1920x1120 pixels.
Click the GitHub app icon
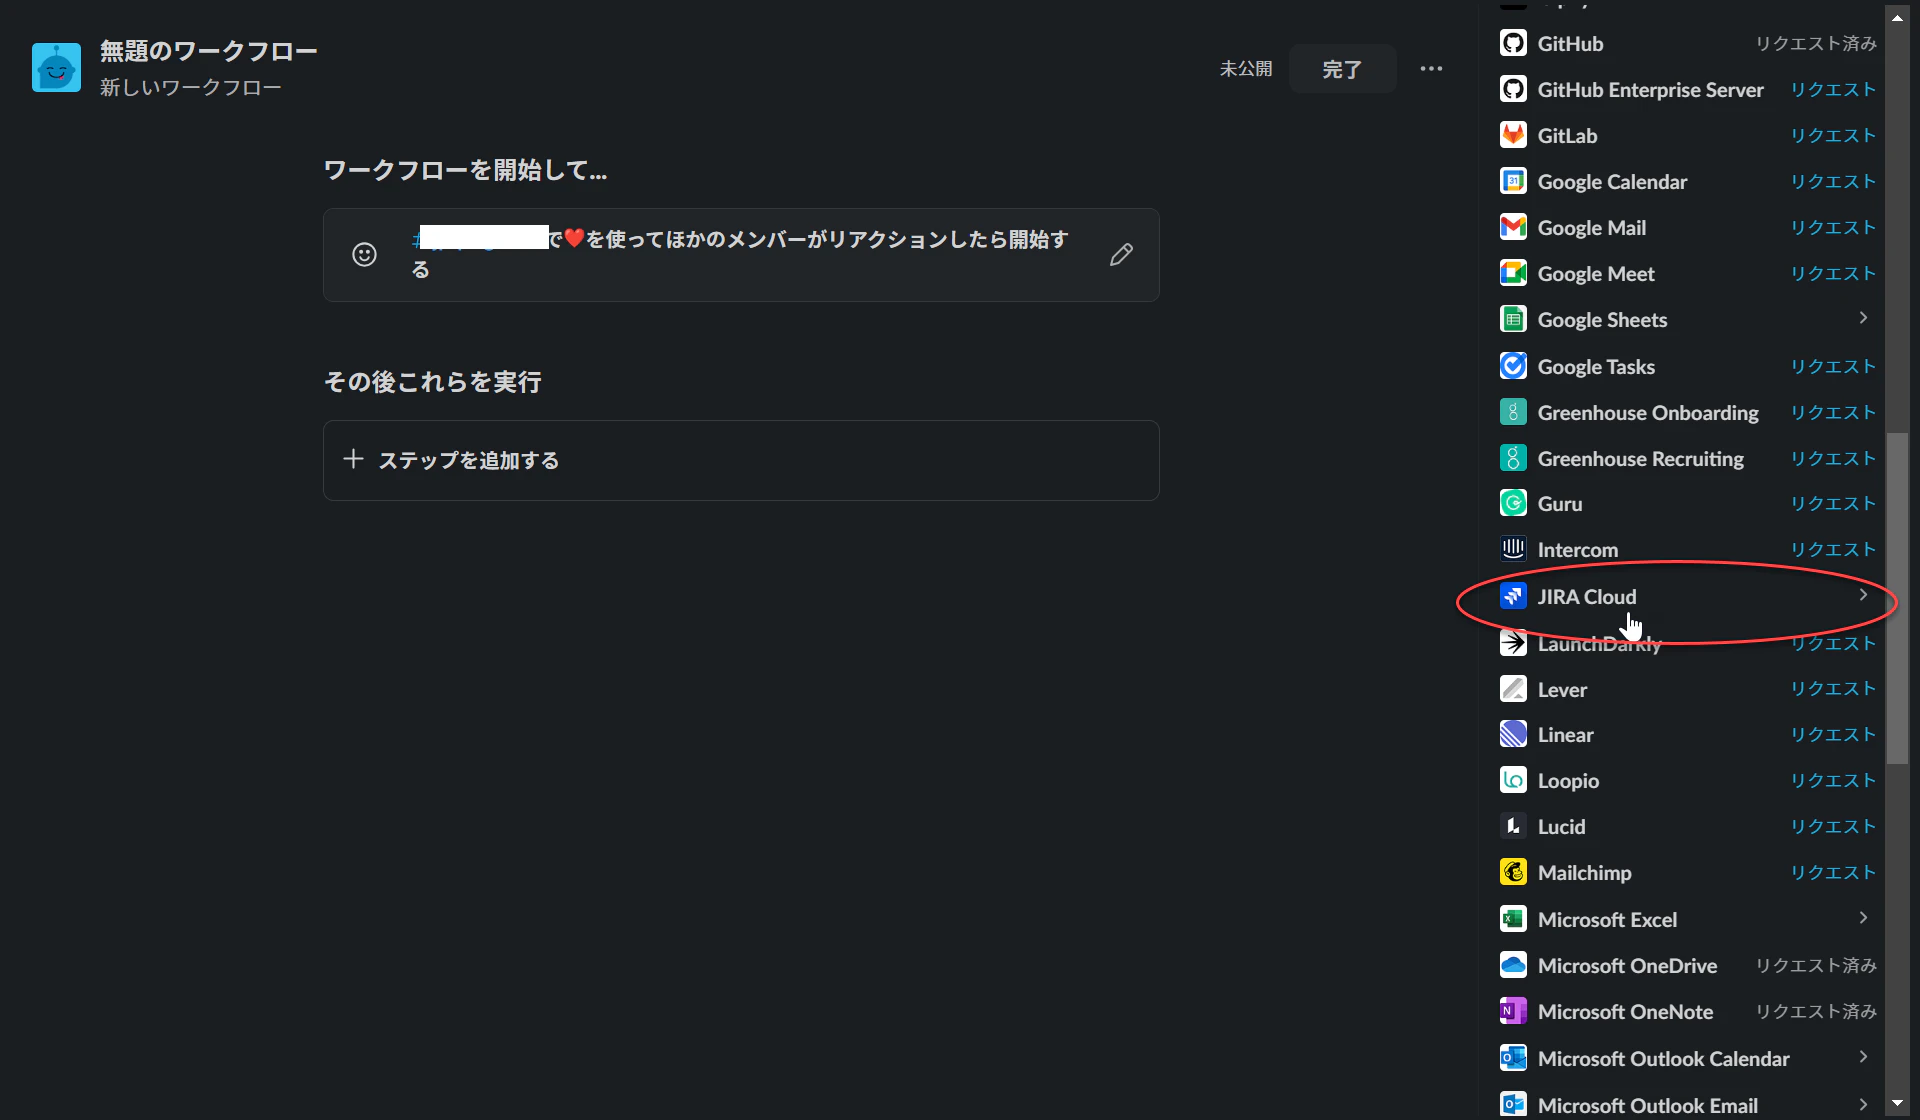[1513, 43]
